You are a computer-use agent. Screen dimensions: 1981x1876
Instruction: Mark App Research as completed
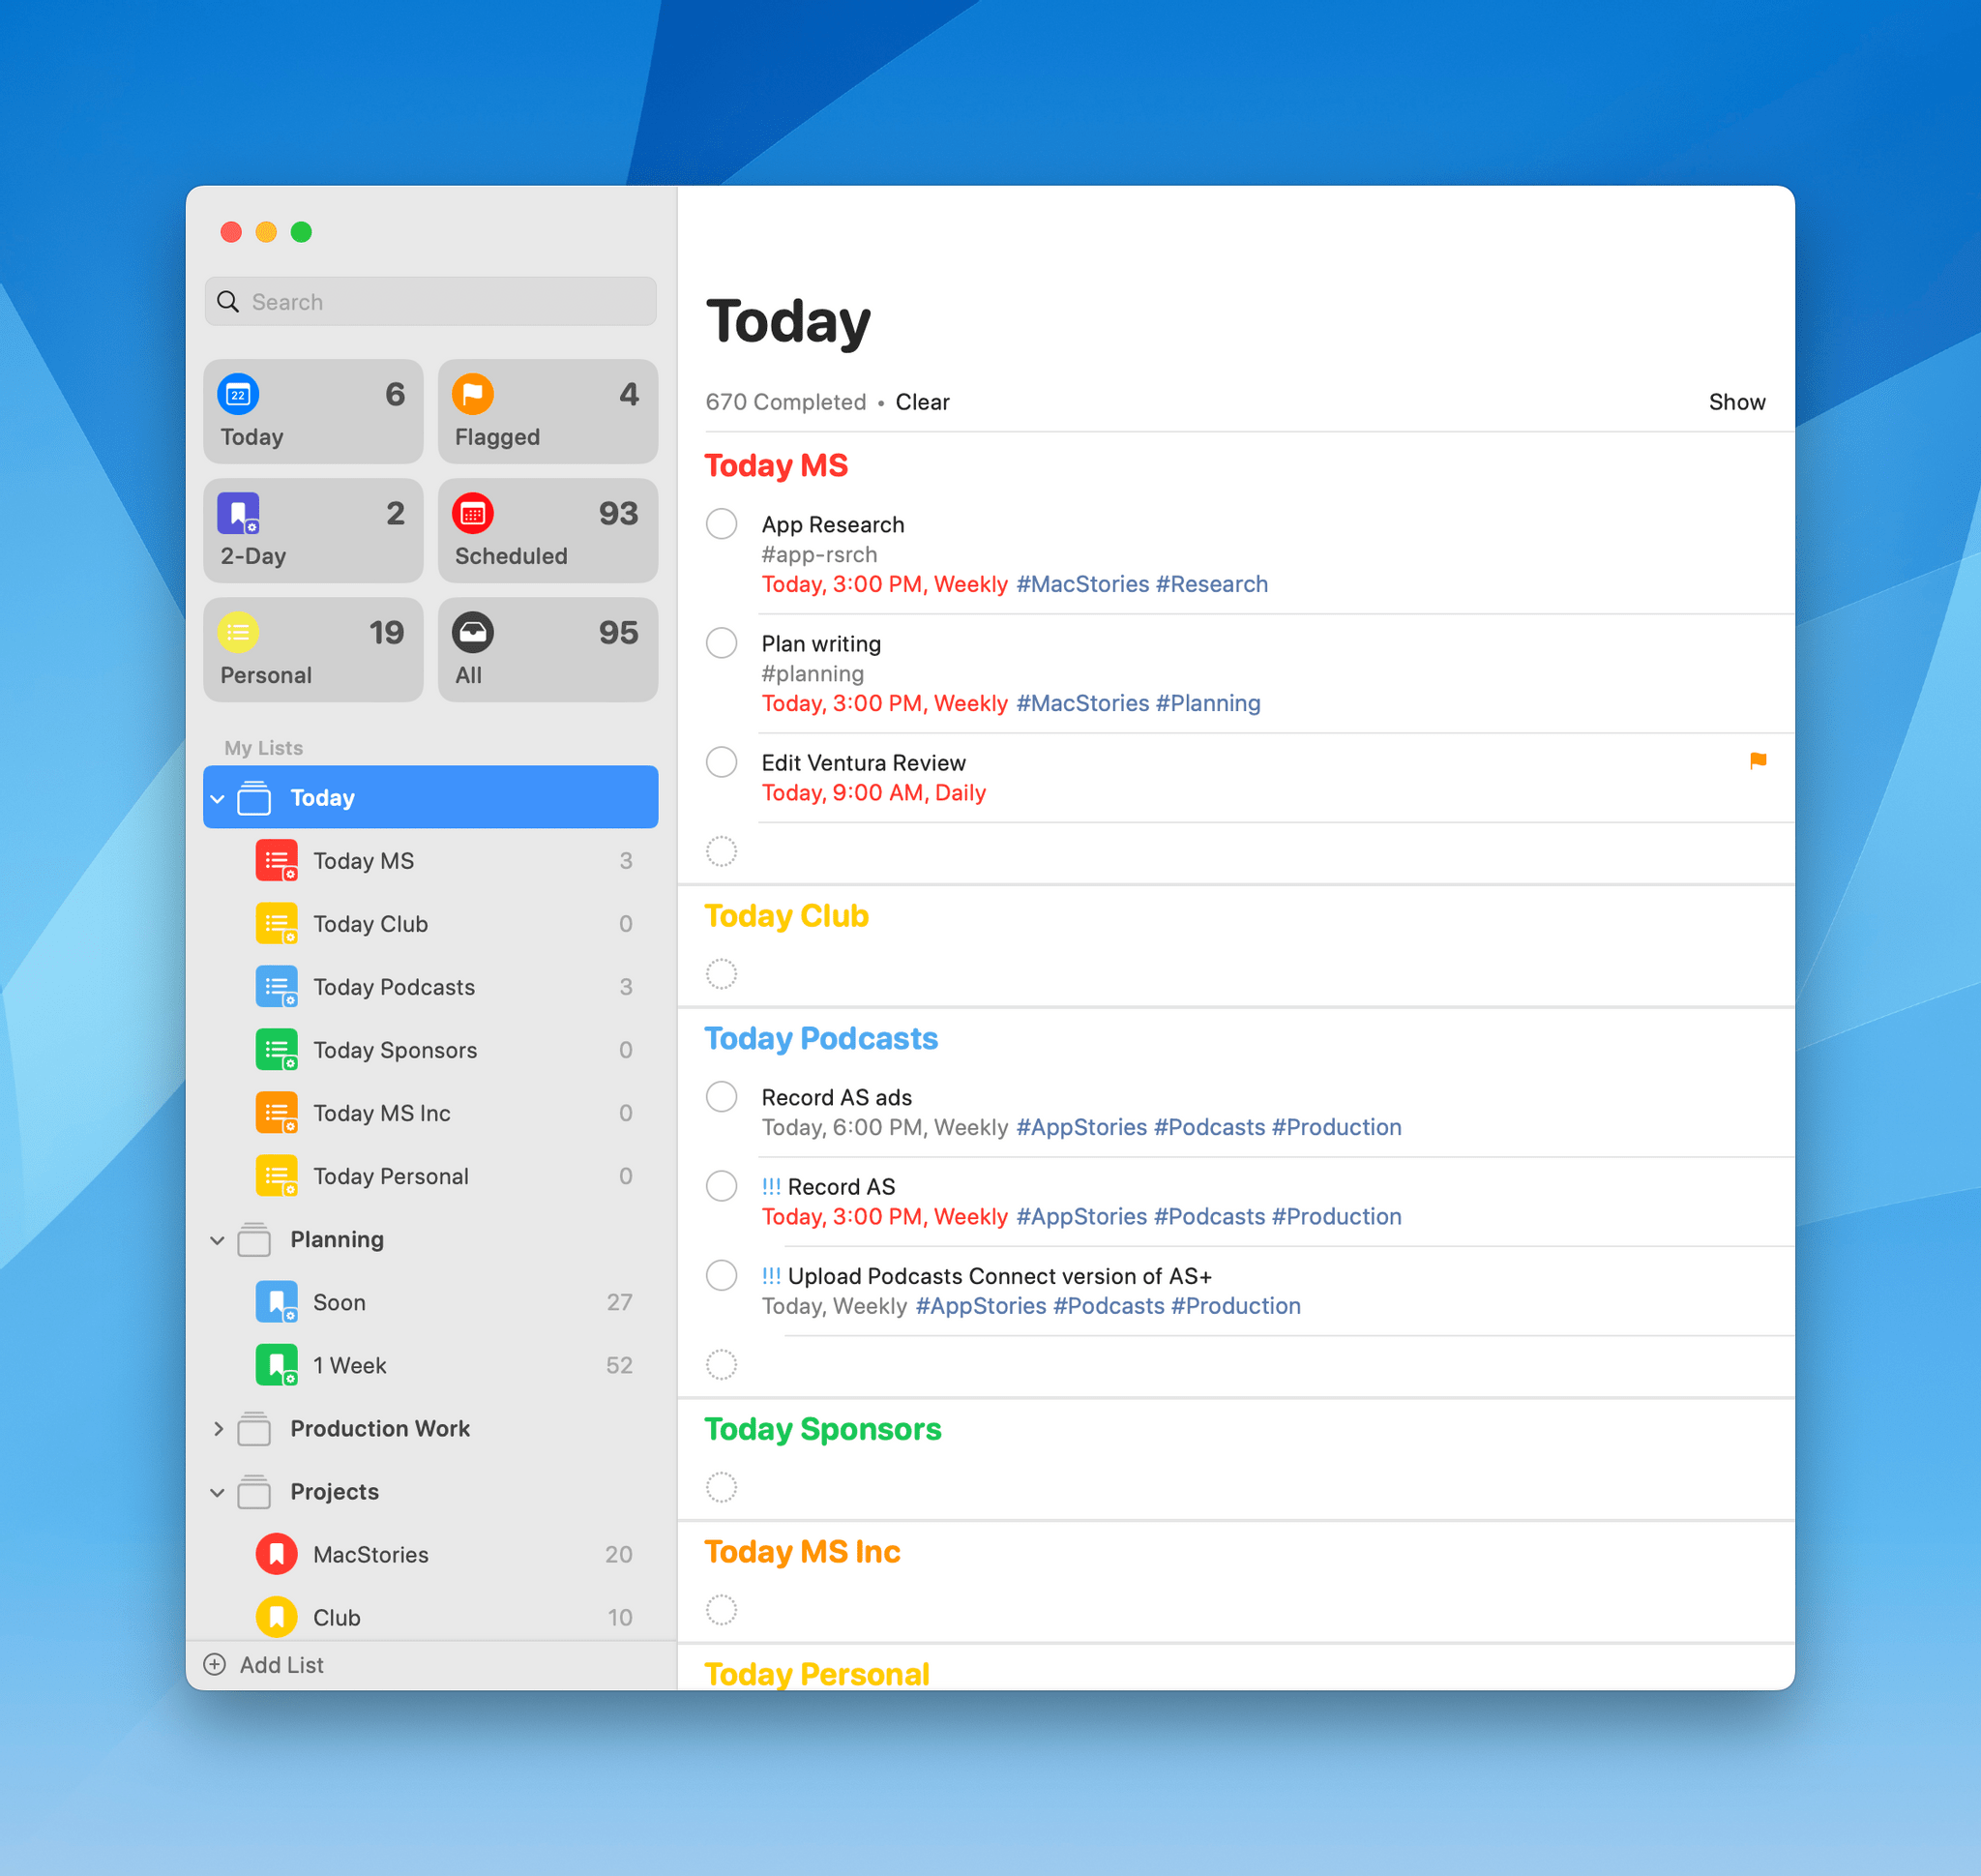[x=721, y=524]
